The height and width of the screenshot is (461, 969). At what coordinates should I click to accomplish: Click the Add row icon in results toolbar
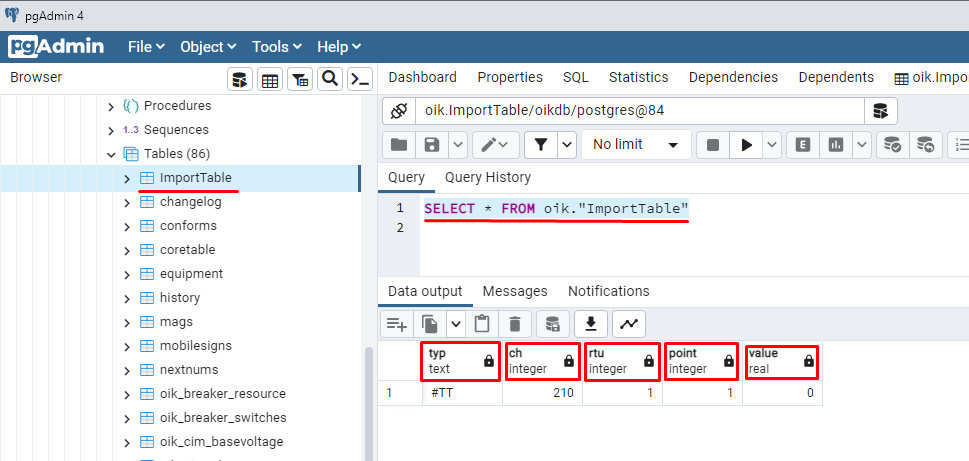[397, 324]
